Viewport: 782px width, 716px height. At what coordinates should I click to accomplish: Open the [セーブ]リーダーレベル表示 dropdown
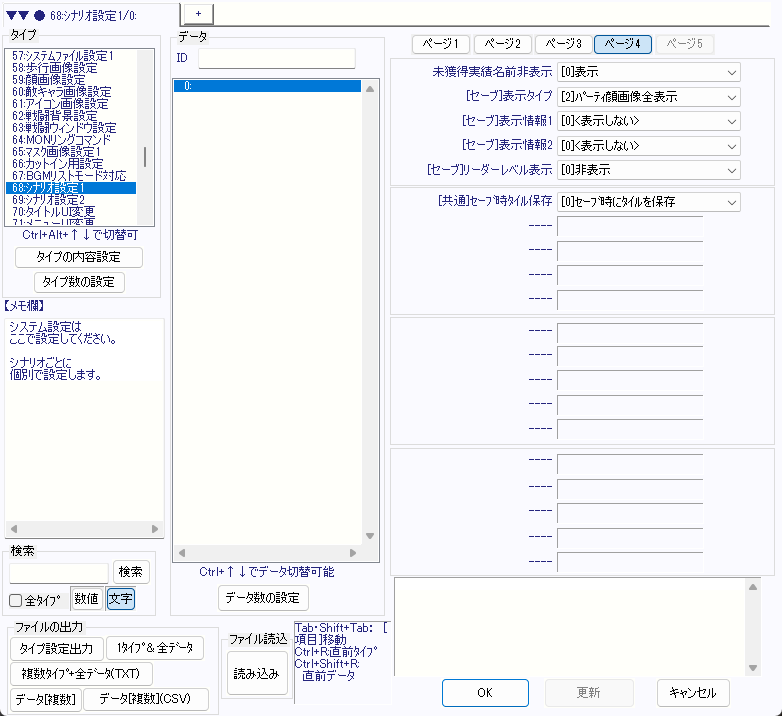pos(648,170)
